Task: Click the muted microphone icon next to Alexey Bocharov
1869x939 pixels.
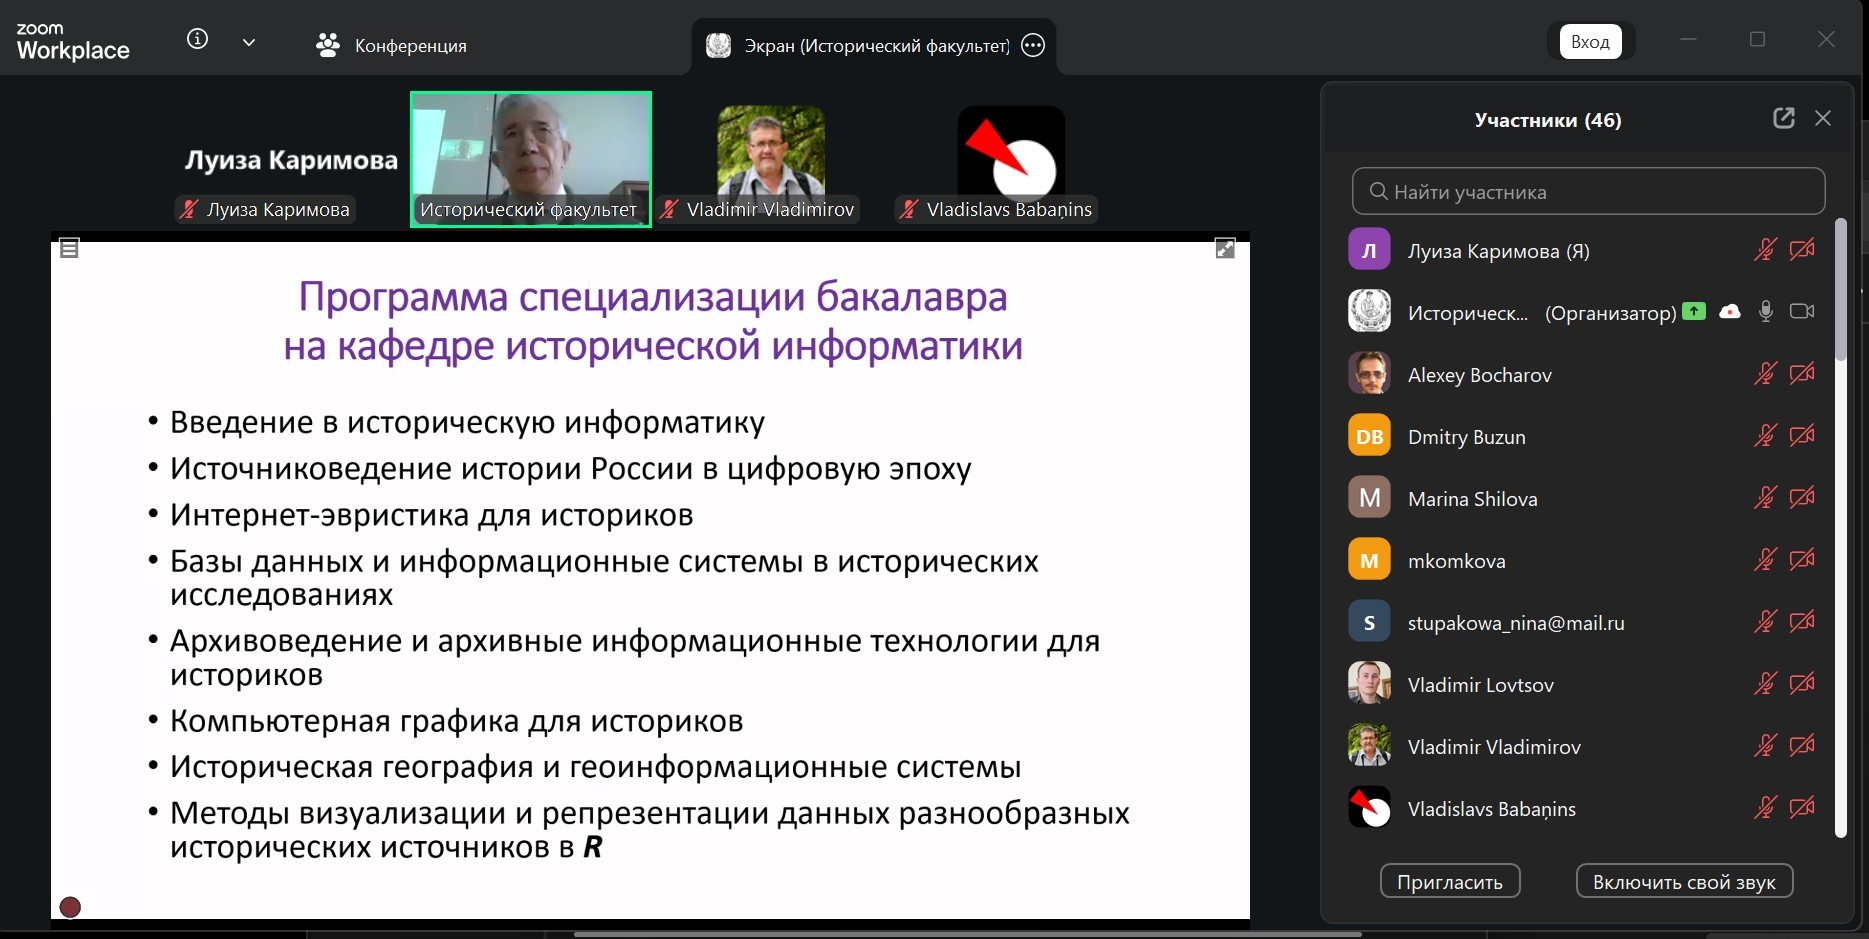Action: (x=1766, y=374)
